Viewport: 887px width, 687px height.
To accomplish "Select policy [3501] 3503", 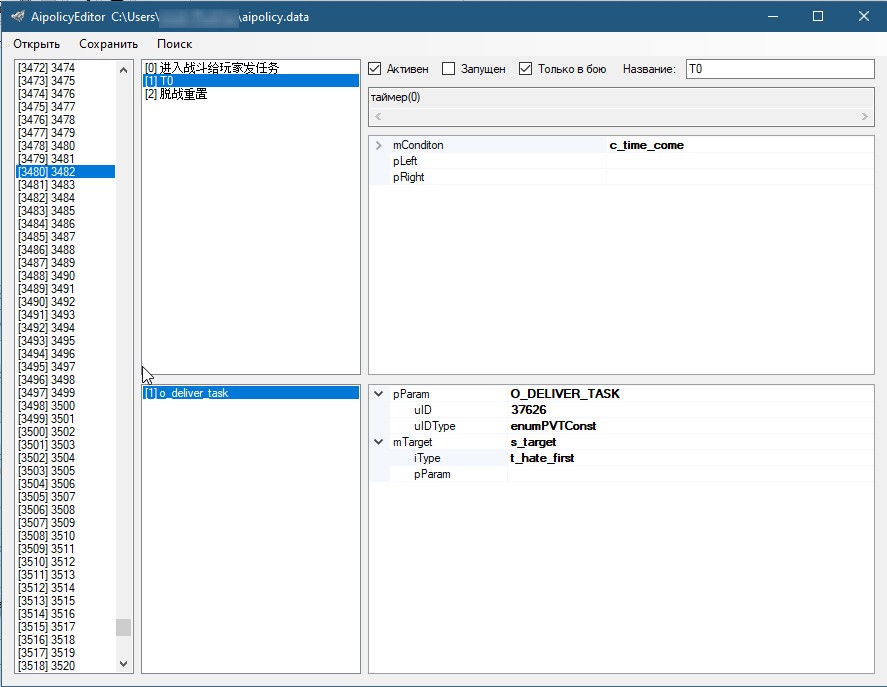I will 66,445.
